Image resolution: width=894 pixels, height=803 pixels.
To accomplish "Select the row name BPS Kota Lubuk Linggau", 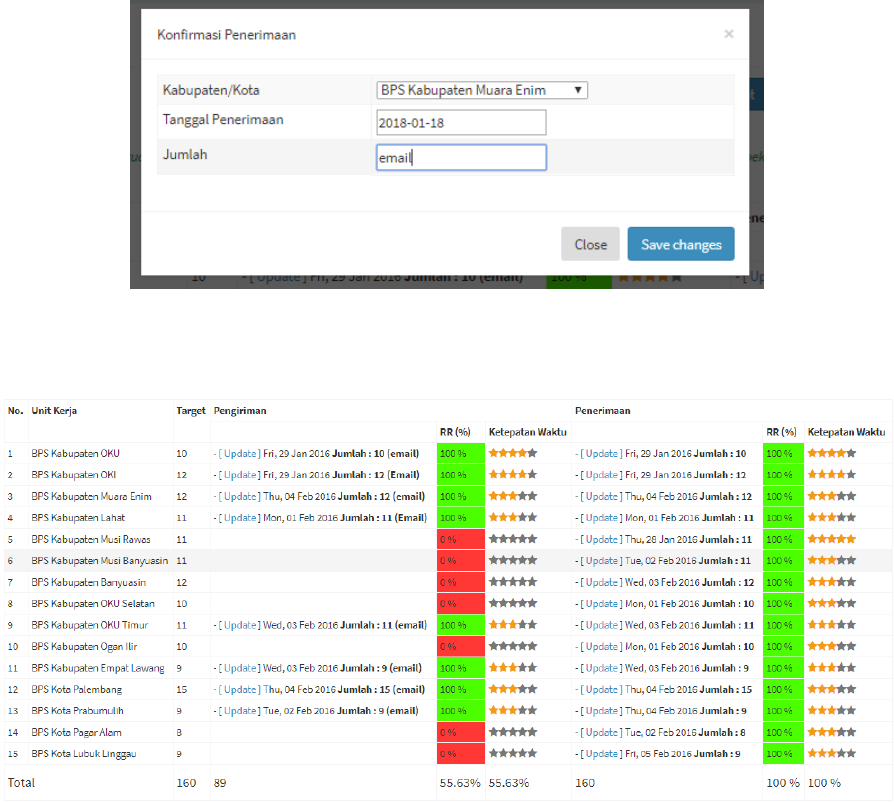I will click(x=84, y=753).
